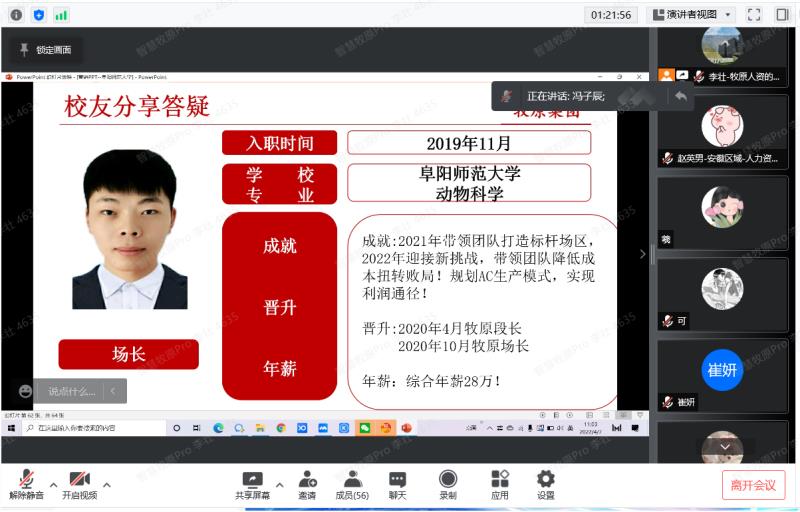800x512 pixels.
Task: Start recording with 录制 icon
Action: [448, 484]
